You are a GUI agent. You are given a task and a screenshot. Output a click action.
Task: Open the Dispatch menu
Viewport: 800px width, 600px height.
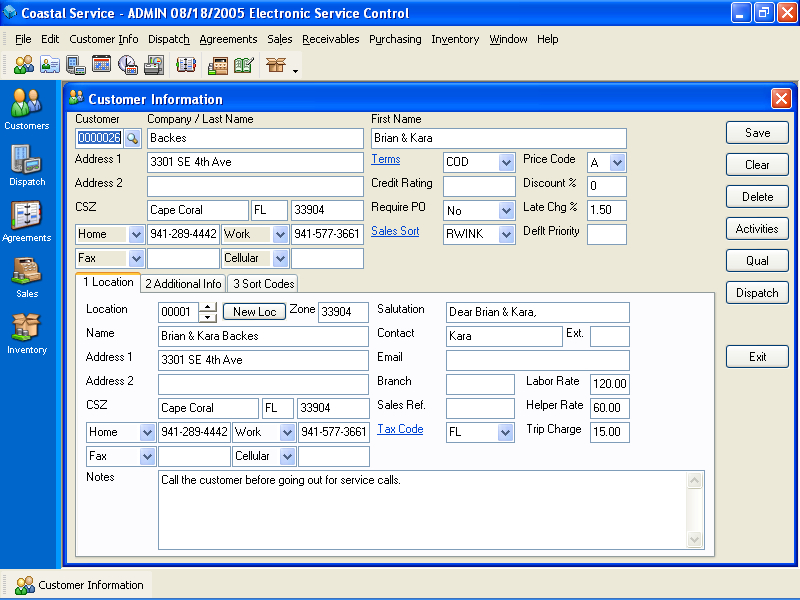168,39
